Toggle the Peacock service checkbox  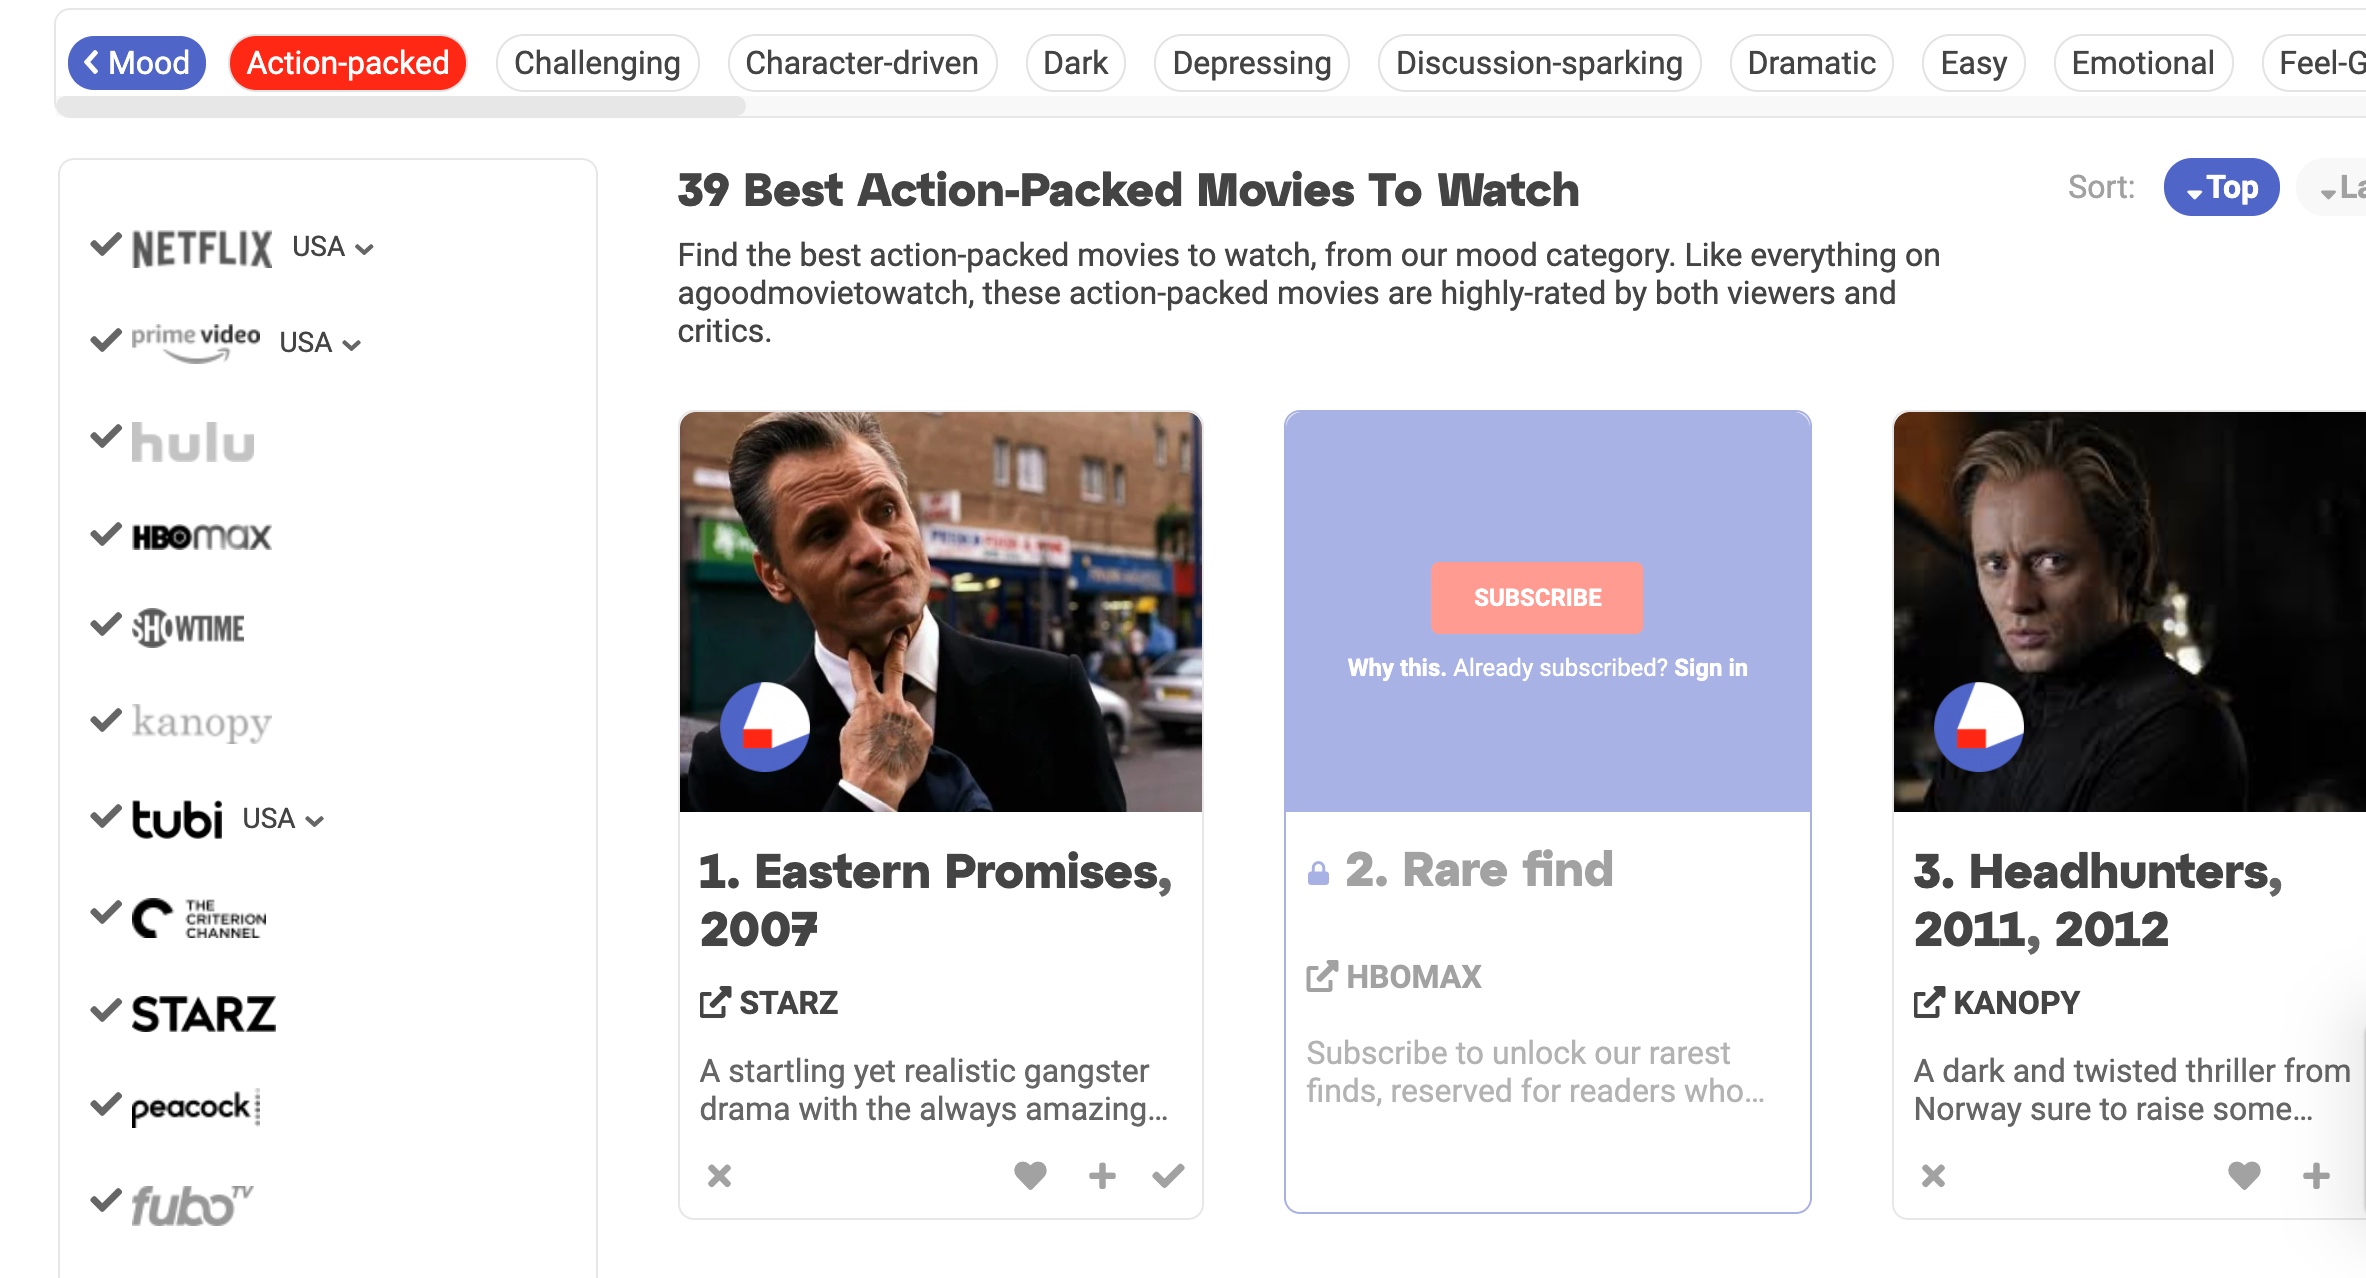[x=105, y=1104]
